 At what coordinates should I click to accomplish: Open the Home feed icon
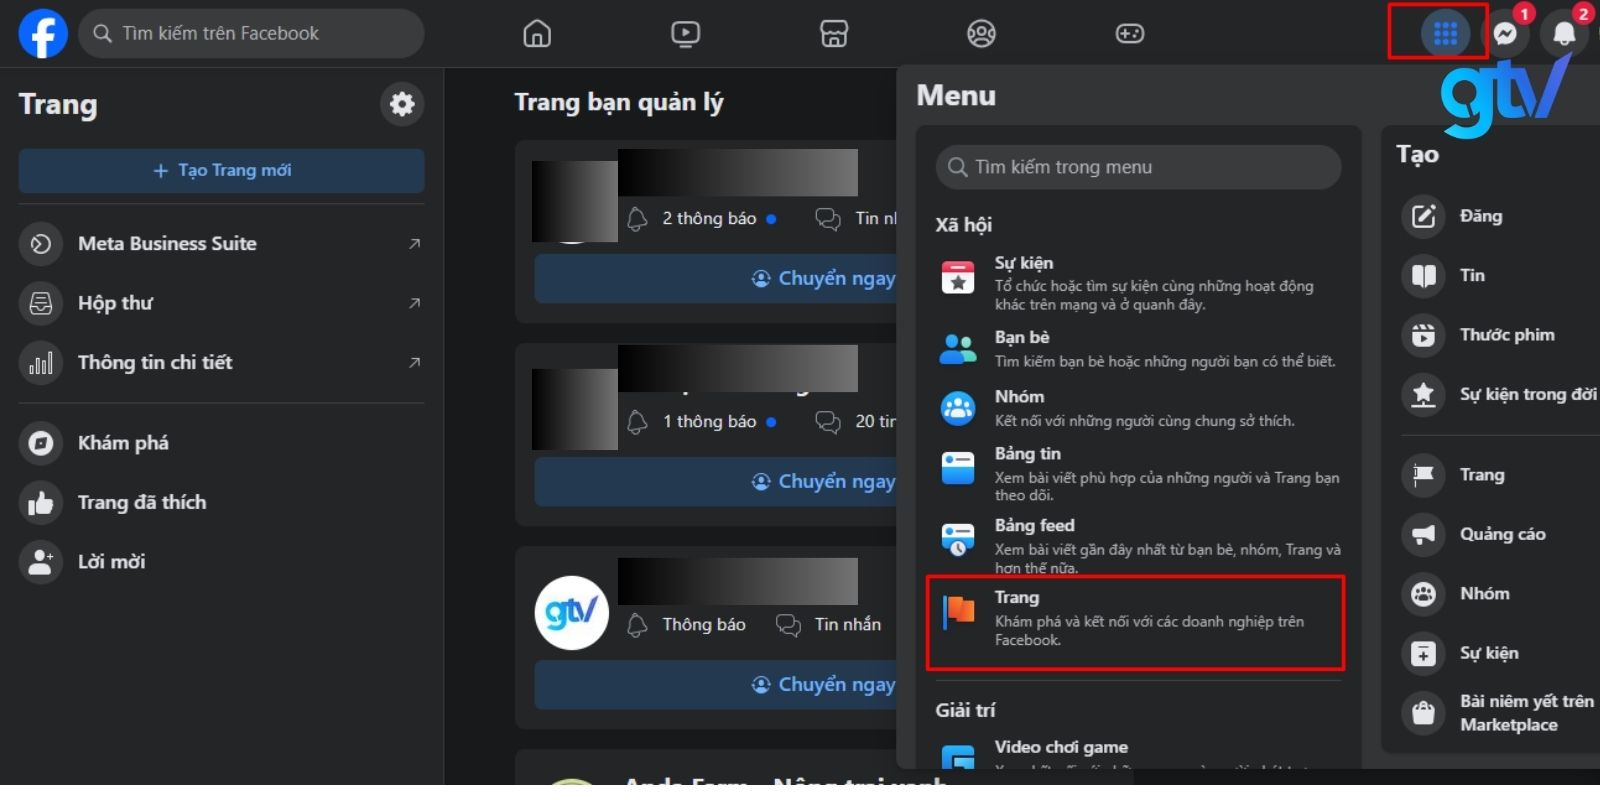point(537,34)
